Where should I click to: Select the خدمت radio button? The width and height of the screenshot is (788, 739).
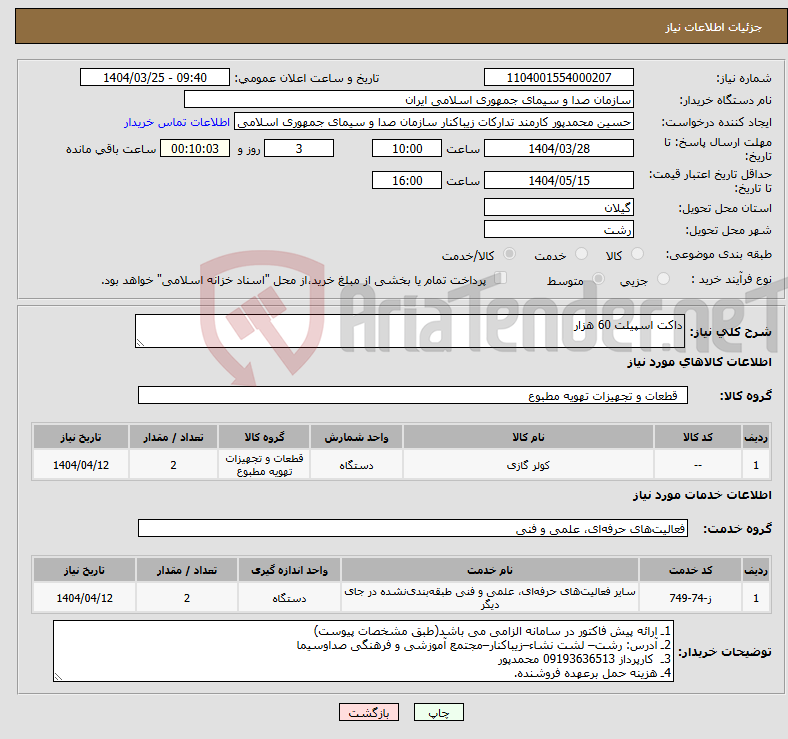581,254
